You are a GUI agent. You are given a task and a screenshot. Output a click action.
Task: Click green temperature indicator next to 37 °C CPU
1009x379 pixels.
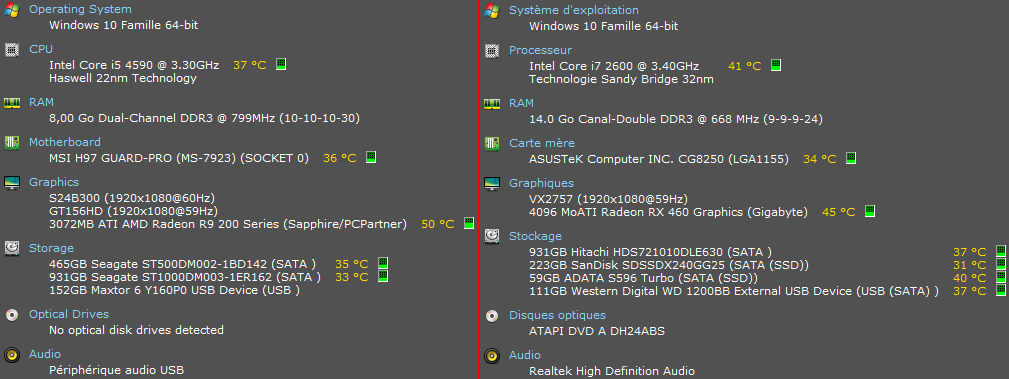[x=281, y=64]
